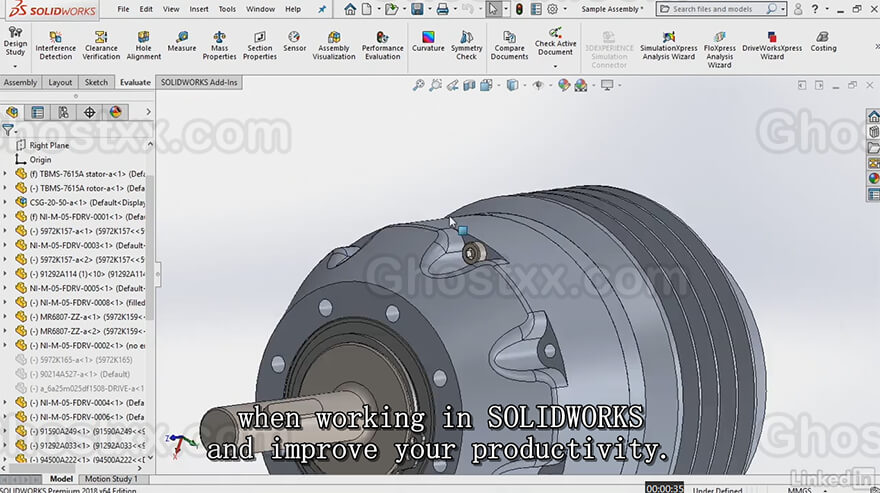Click Zoom to Fit in view toolbar

(418, 85)
